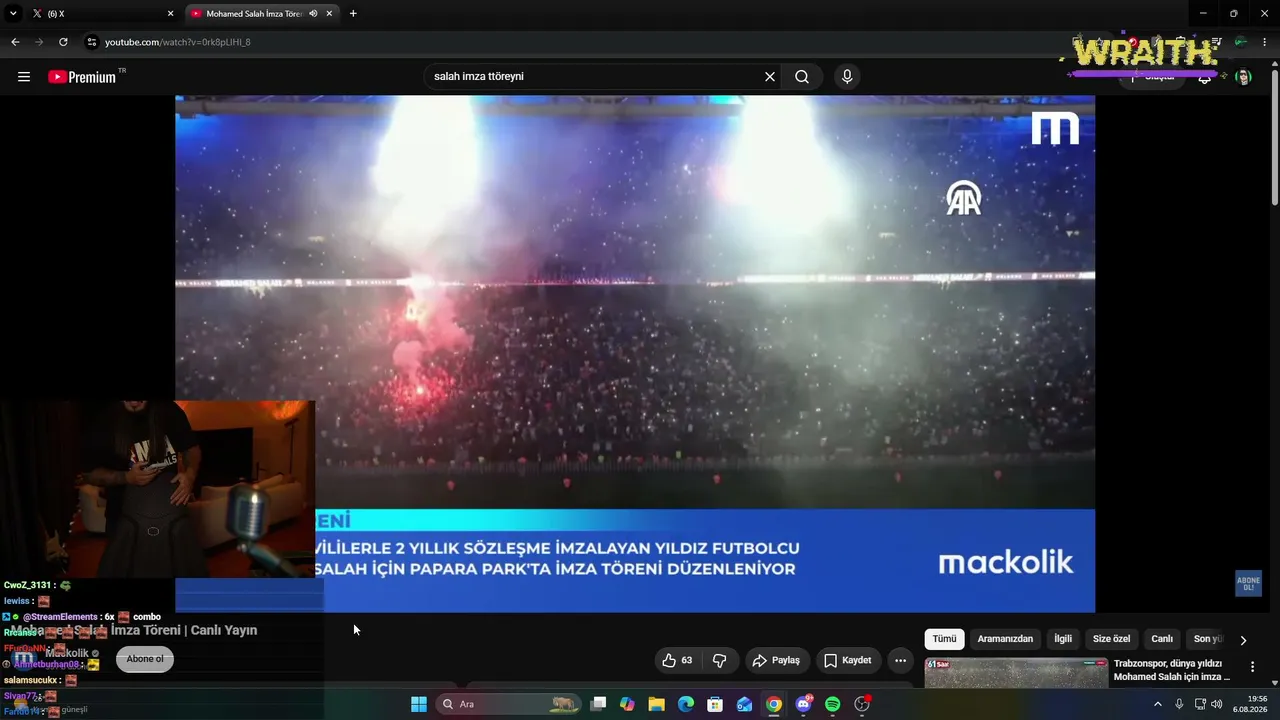Image resolution: width=1280 pixels, height=720 pixels.
Task: Open OBS Studio from the taskbar
Action: (x=862, y=704)
